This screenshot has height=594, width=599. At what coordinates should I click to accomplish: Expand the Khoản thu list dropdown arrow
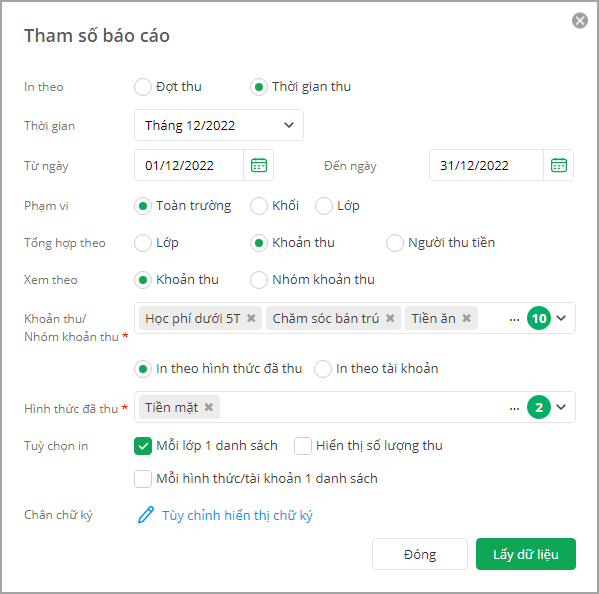coord(561,318)
